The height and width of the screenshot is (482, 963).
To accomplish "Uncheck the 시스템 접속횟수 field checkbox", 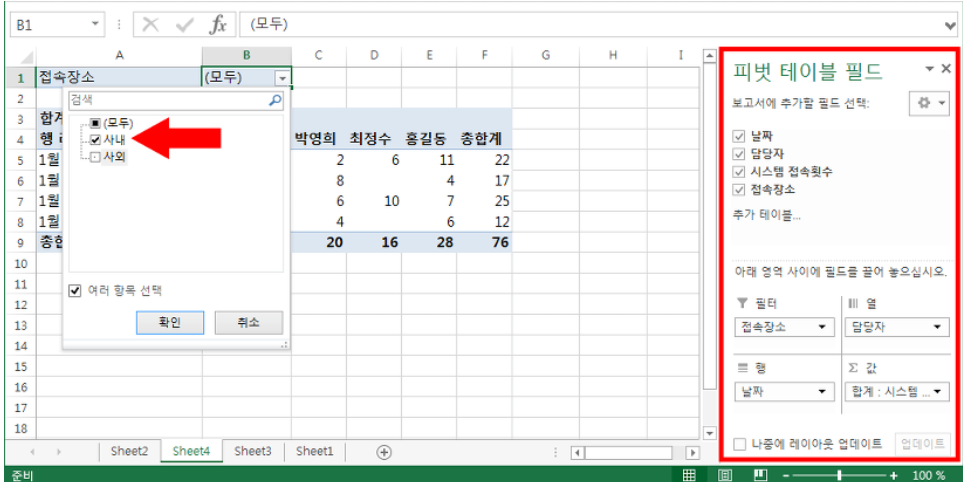I will coord(739,171).
